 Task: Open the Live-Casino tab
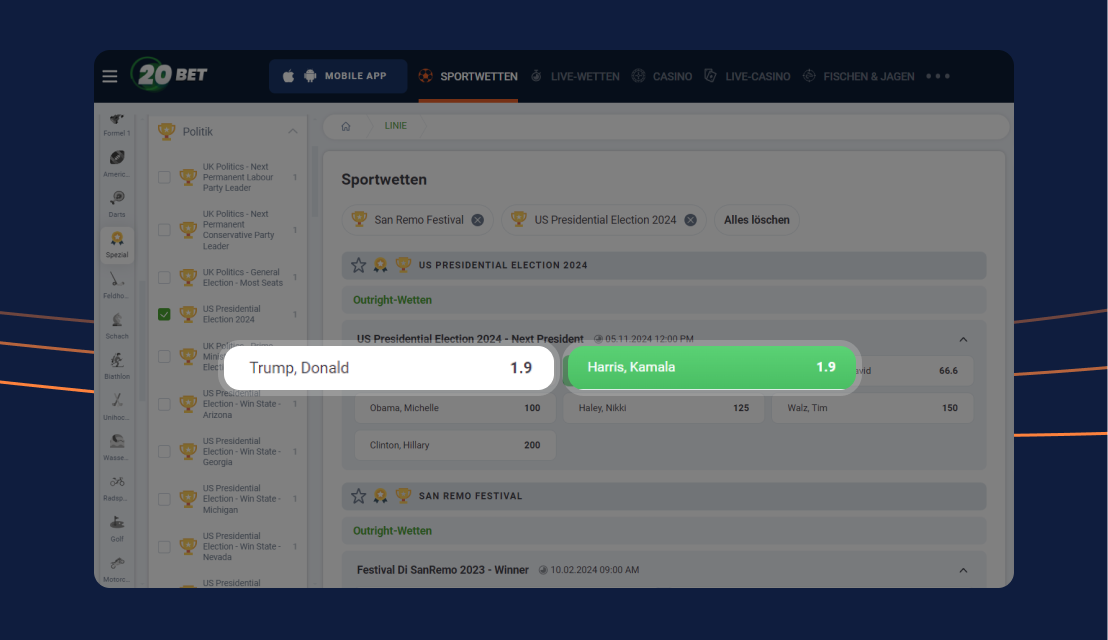click(748, 76)
